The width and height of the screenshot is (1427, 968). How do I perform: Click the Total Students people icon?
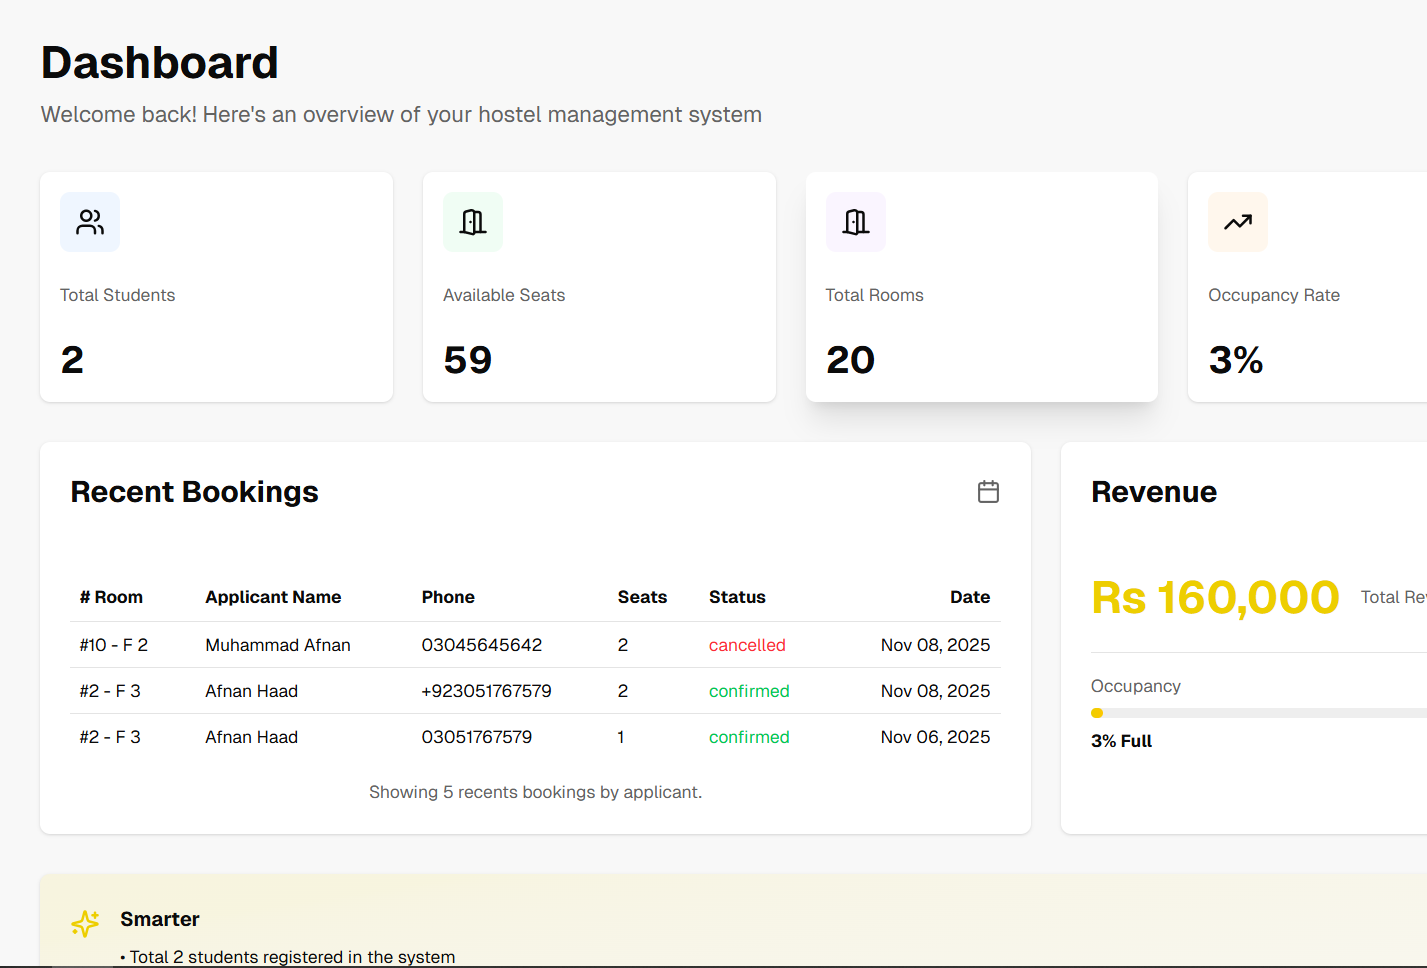[90, 222]
